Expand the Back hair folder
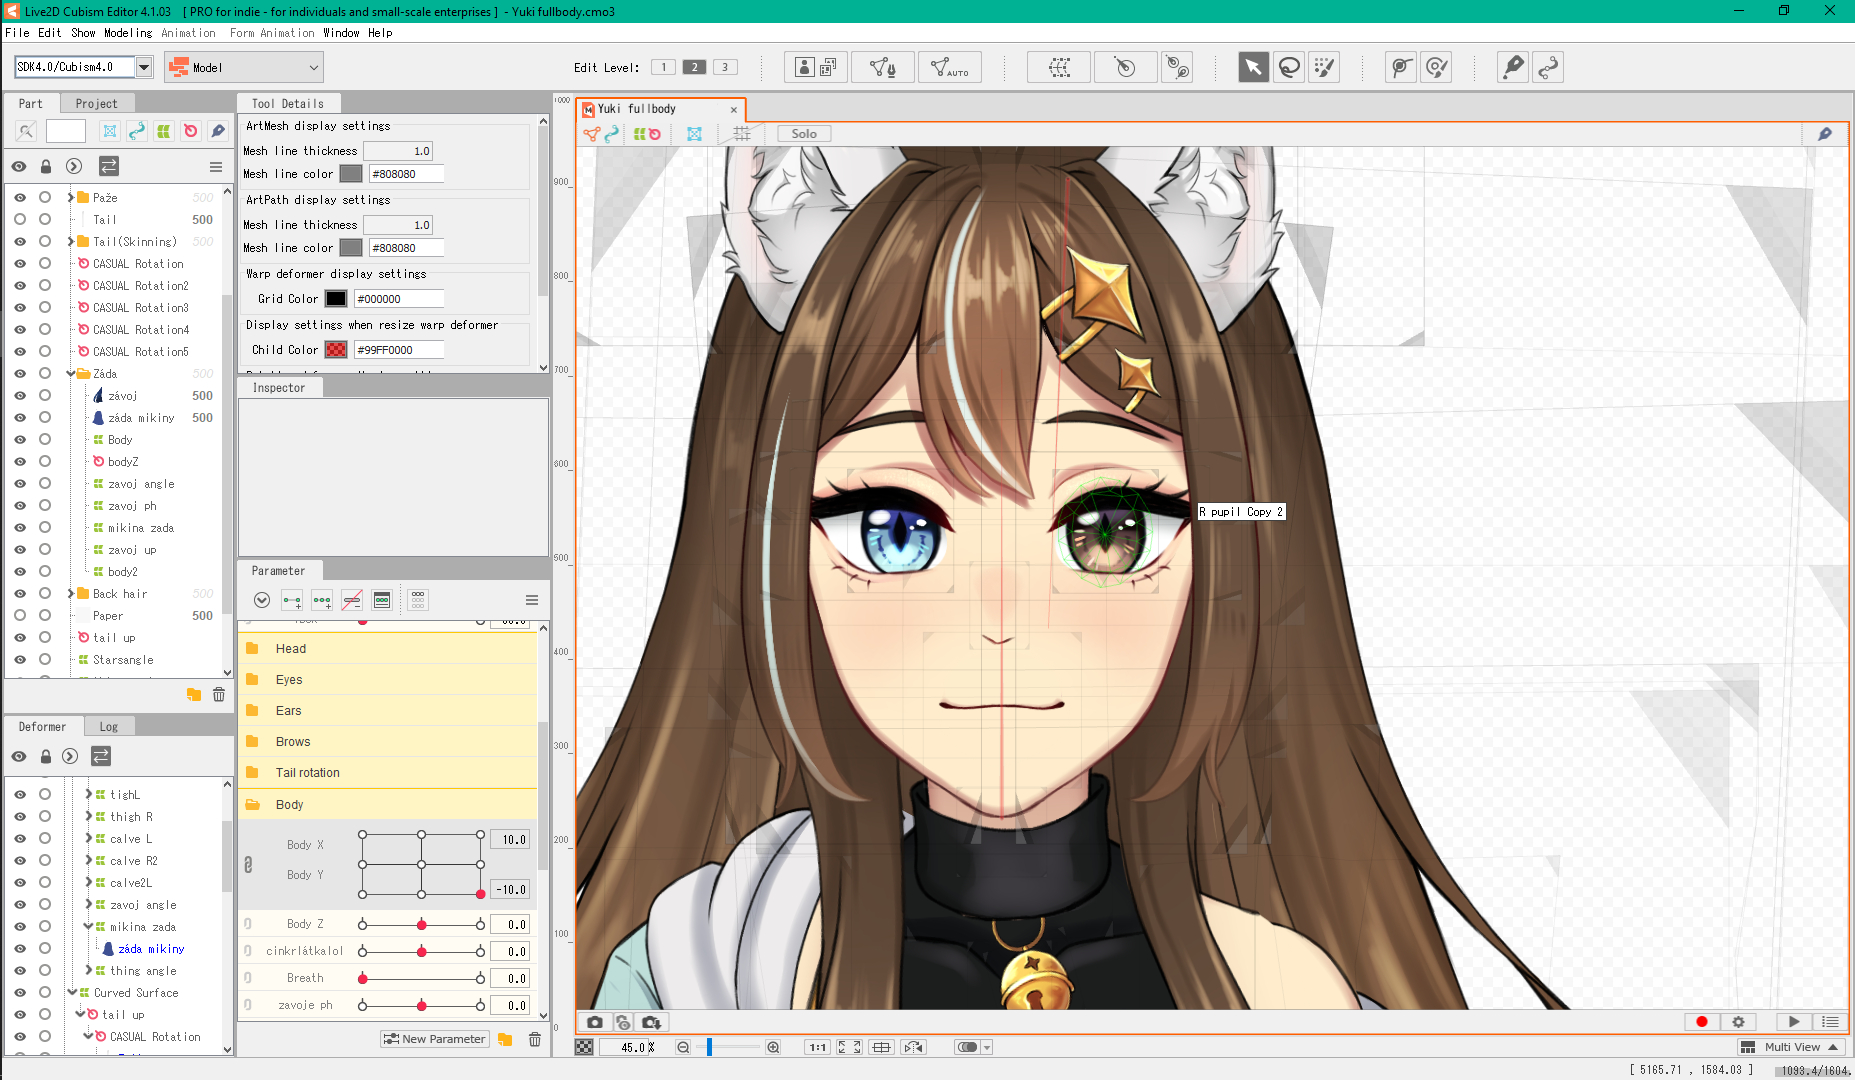1855x1080 pixels. (x=70, y=594)
